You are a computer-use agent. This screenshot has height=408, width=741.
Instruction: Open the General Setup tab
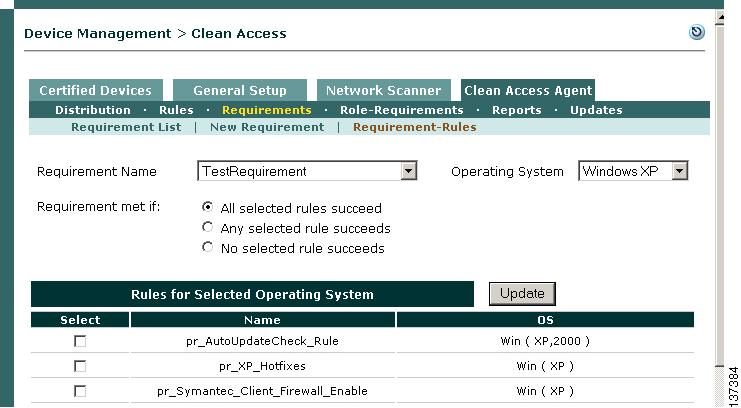tap(240, 90)
